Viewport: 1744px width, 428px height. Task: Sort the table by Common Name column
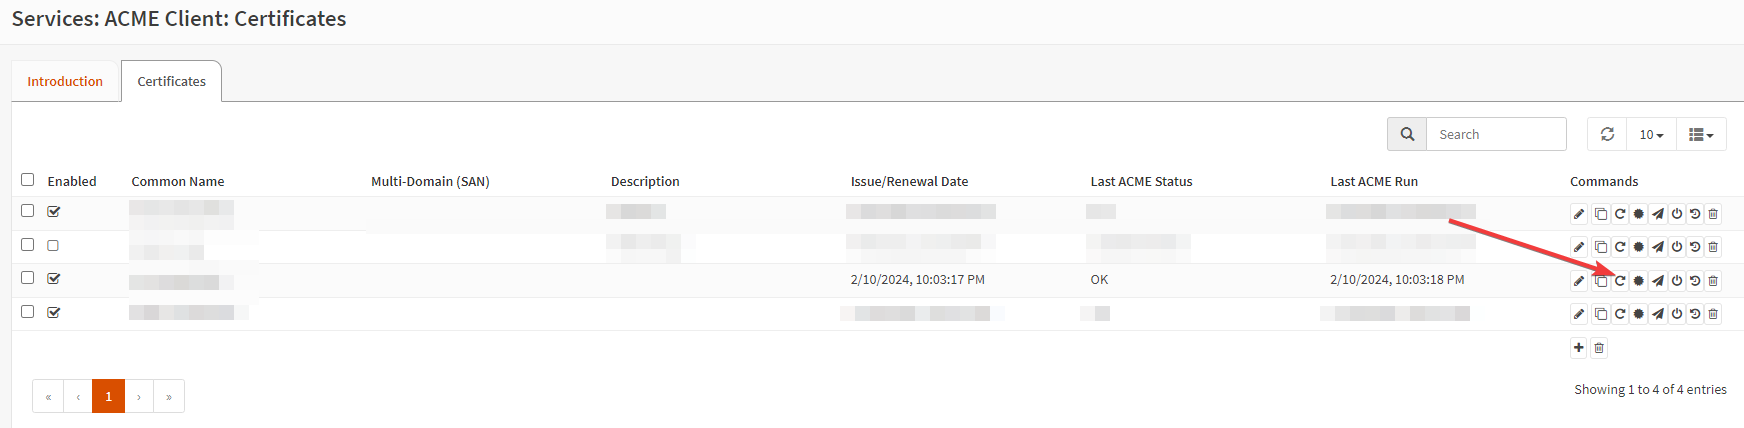[x=178, y=181]
